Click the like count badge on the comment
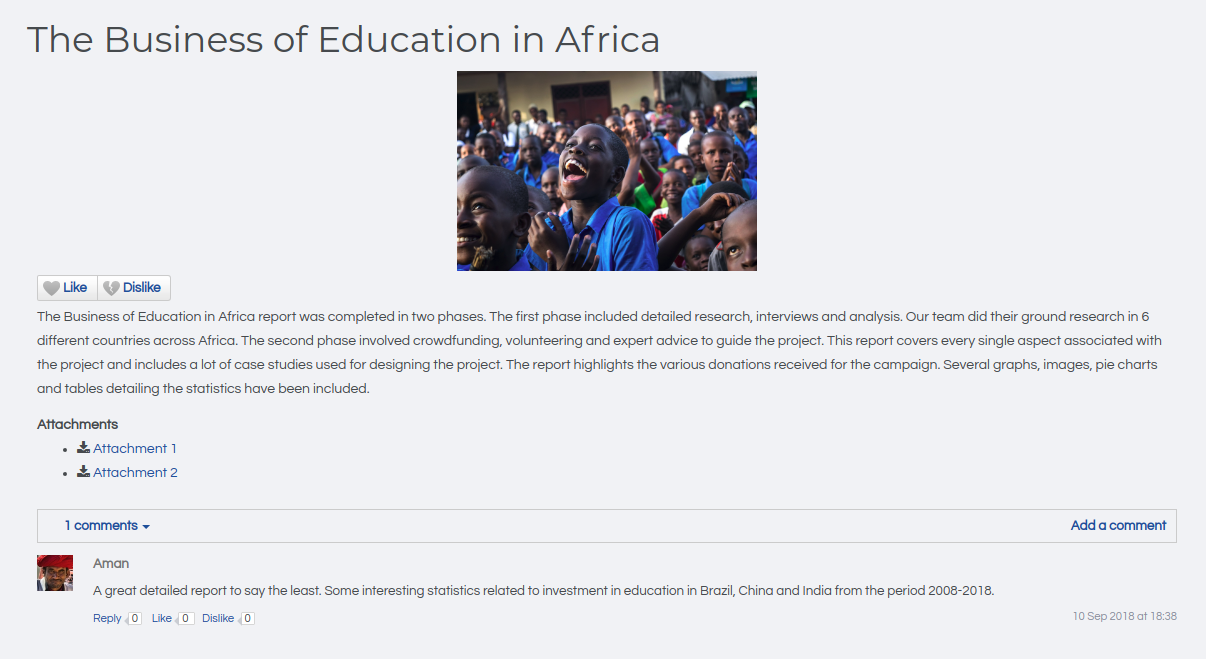Viewport: 1206px width, 659px height. tap(185, 619)
